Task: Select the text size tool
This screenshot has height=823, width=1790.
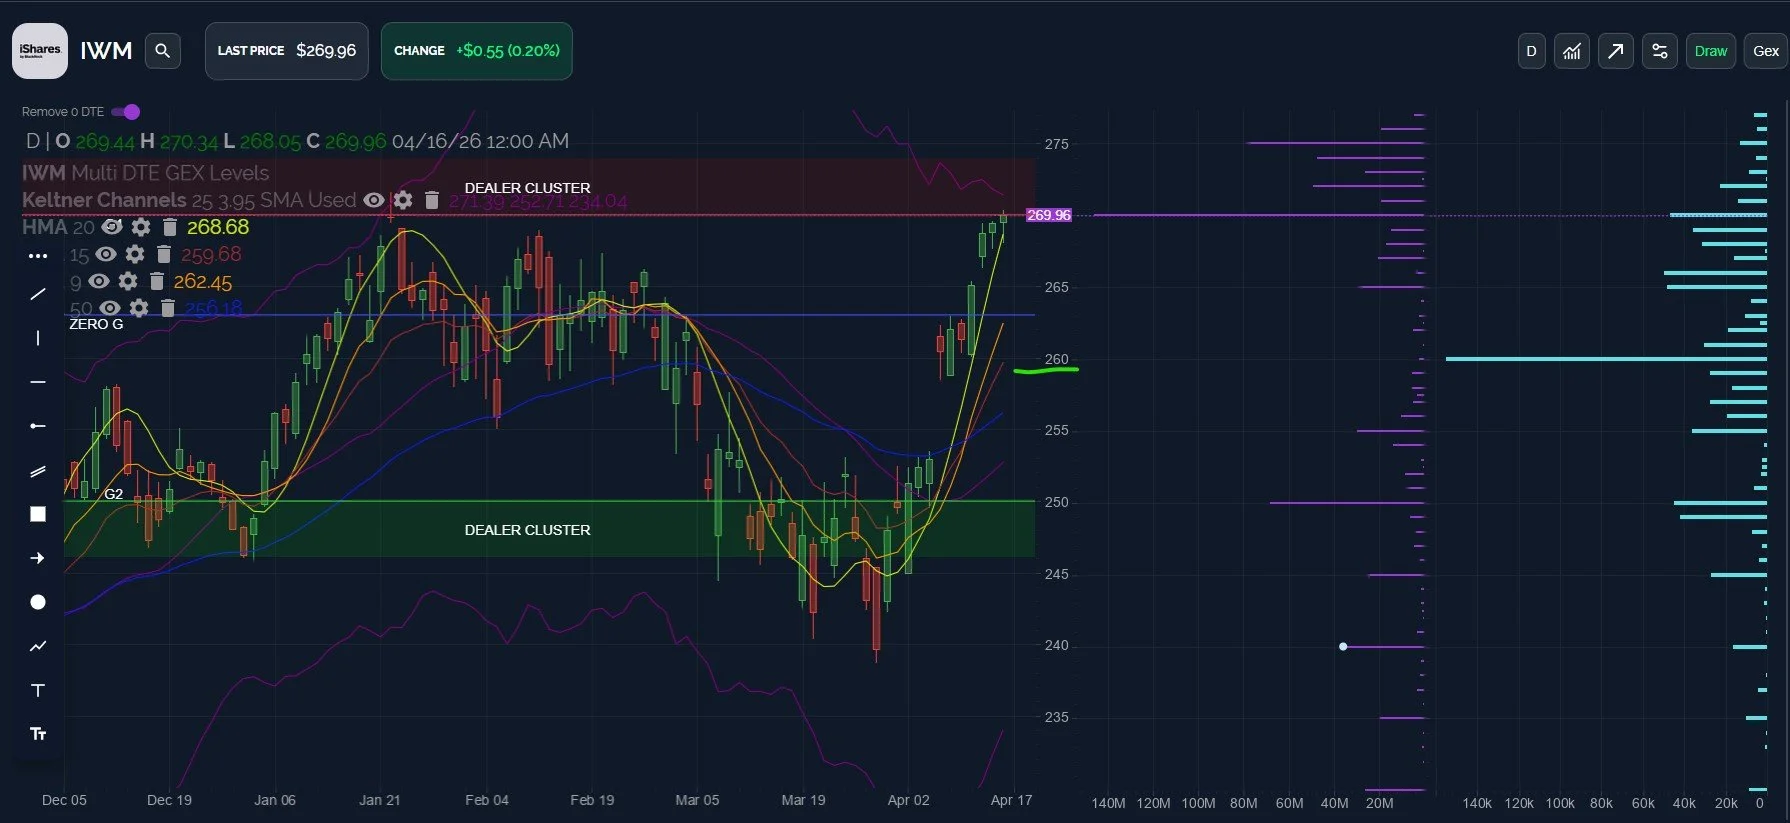Action: click(38, 734)
